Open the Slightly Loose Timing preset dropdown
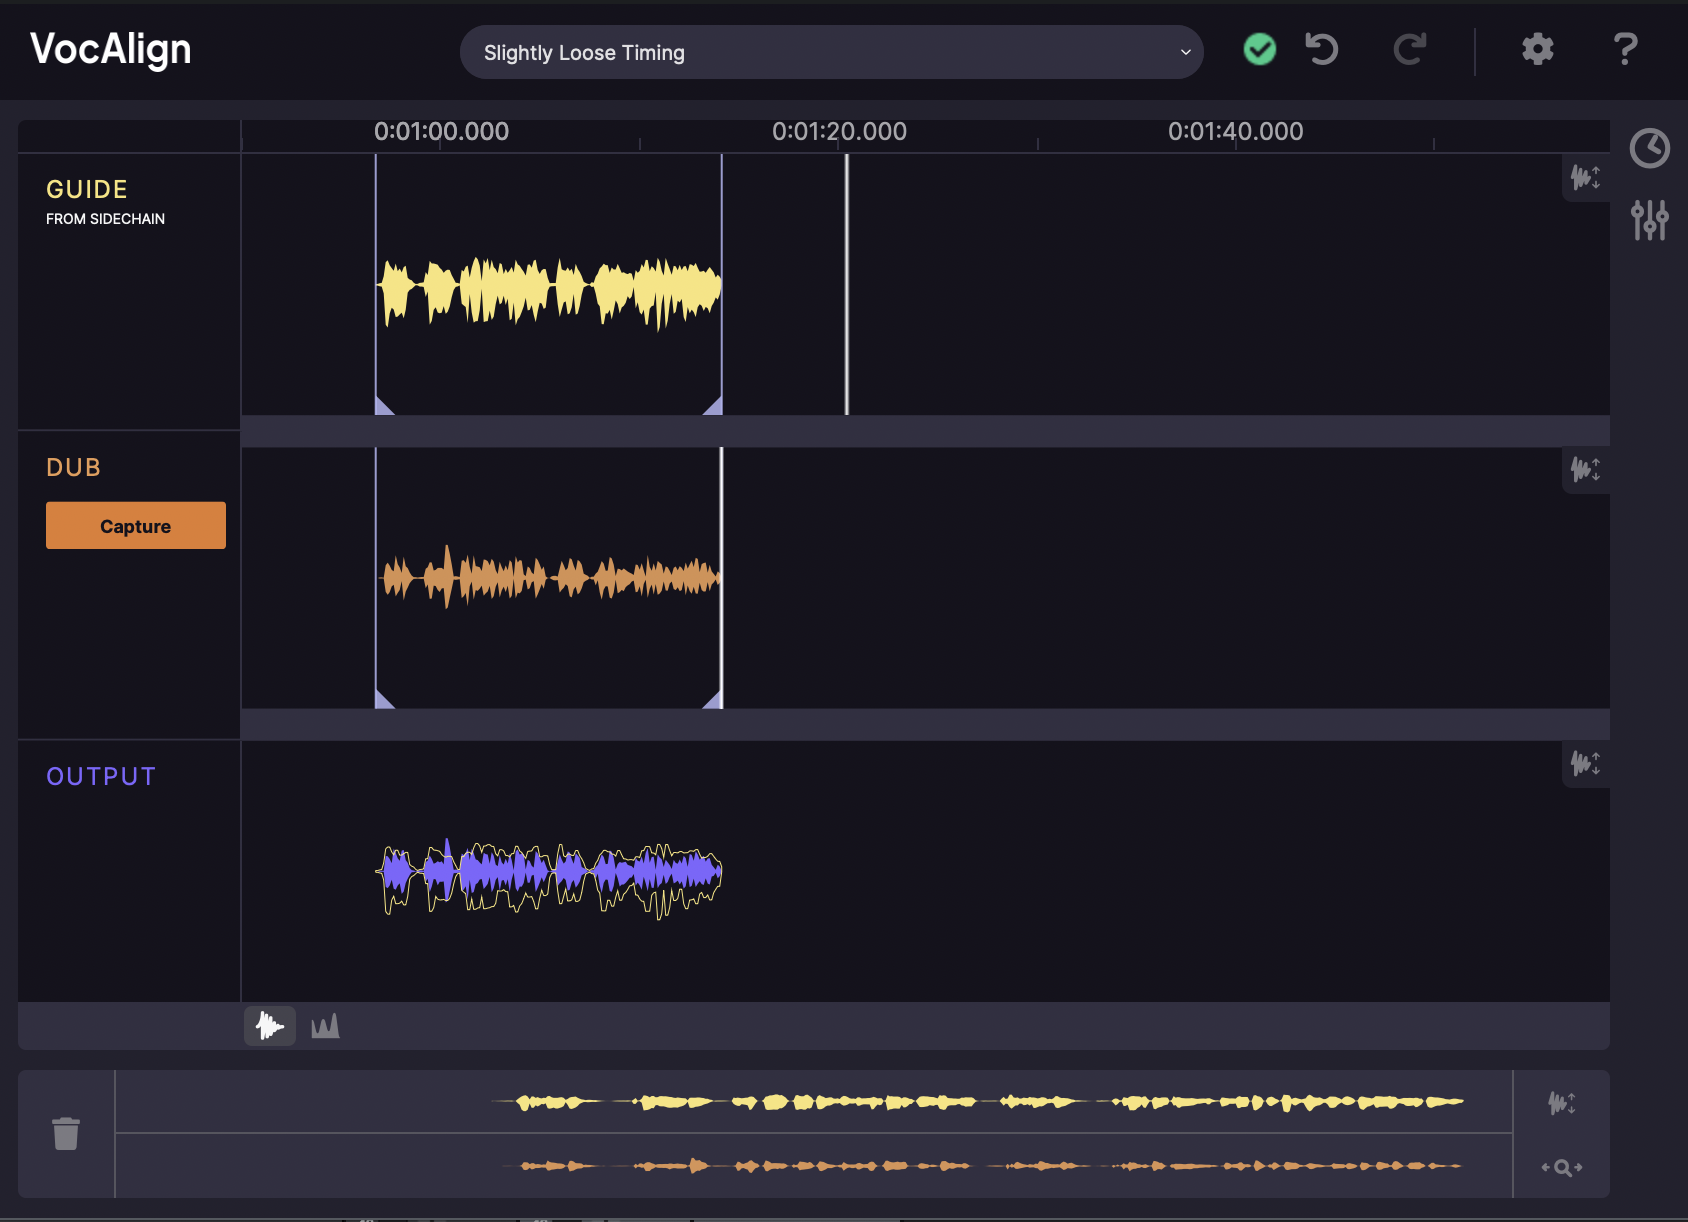This screenshot has width=1688, height=1222. pyautogui.click(x=831, y=52)
